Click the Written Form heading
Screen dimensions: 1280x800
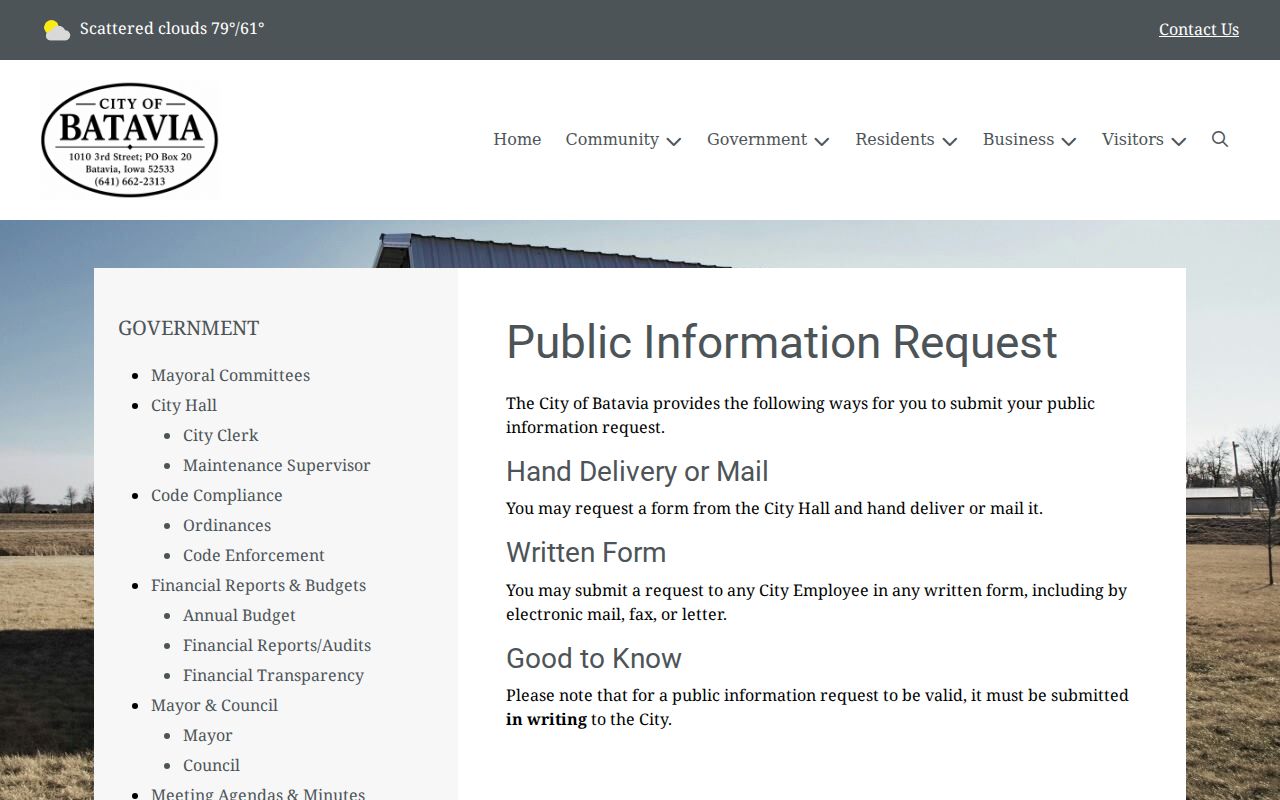[586, 552]
